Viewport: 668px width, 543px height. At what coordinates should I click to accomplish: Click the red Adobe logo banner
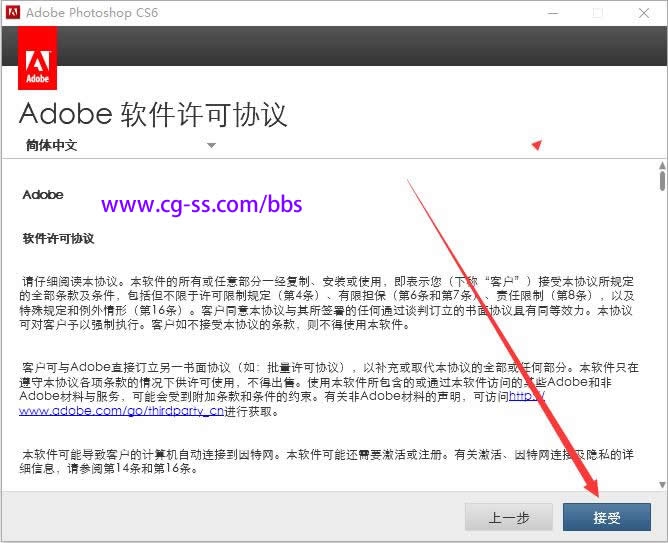(37, 58)
